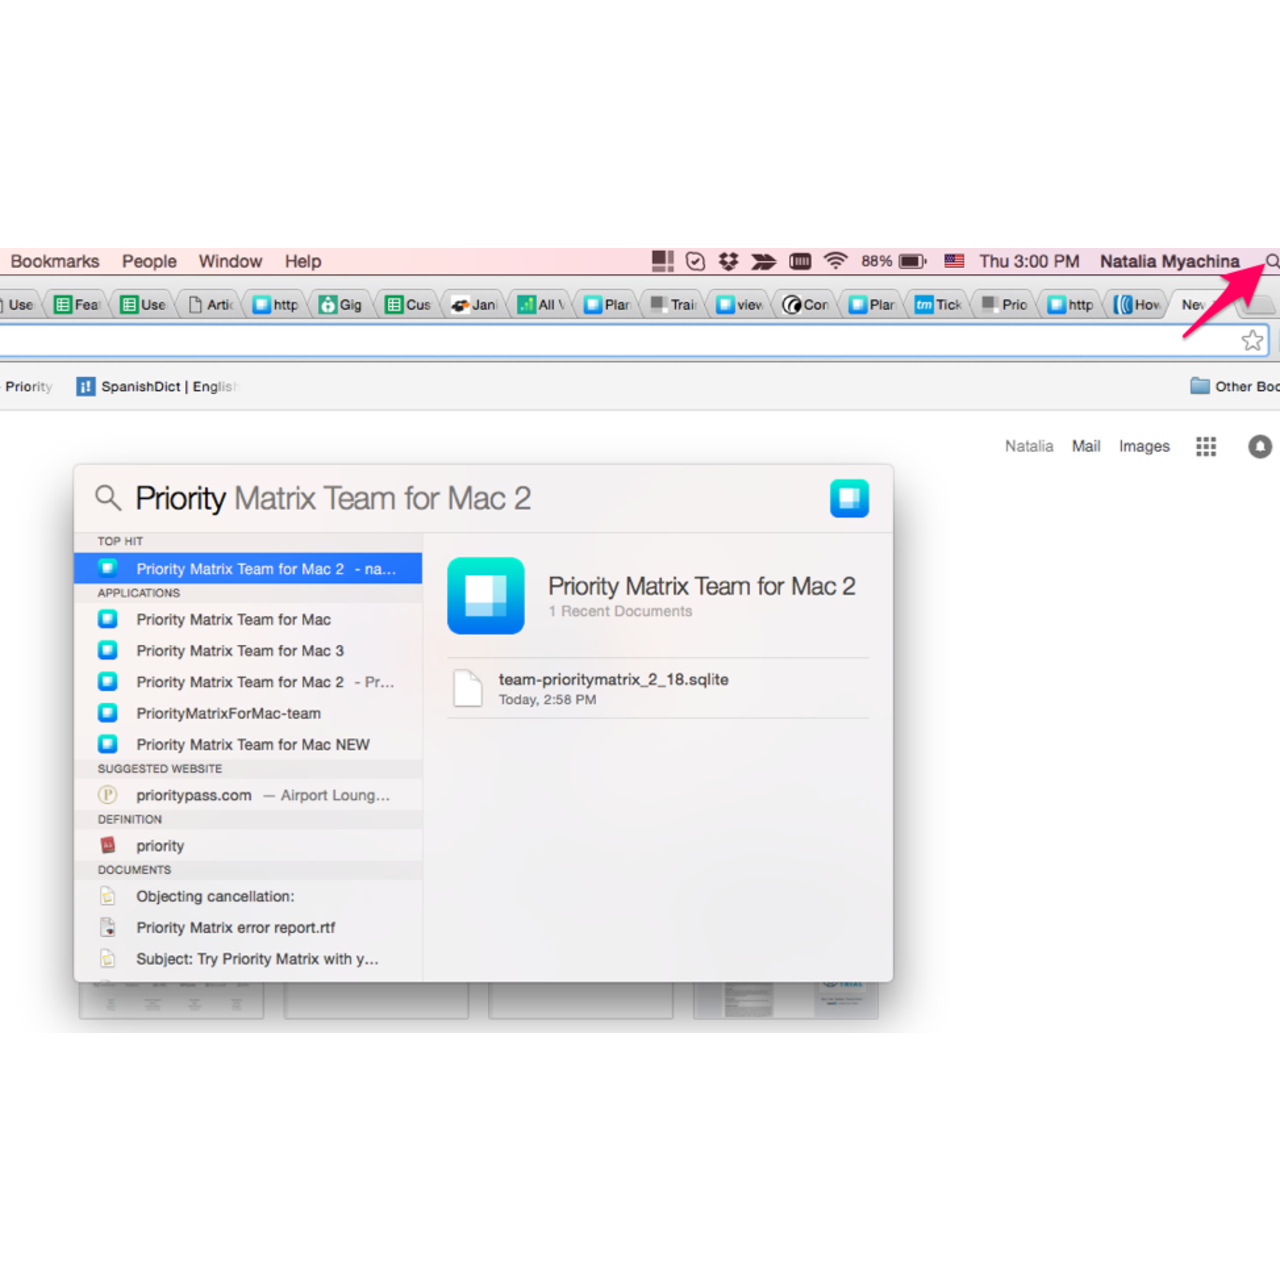Open the Google apps grid icon

point(1206,446)
